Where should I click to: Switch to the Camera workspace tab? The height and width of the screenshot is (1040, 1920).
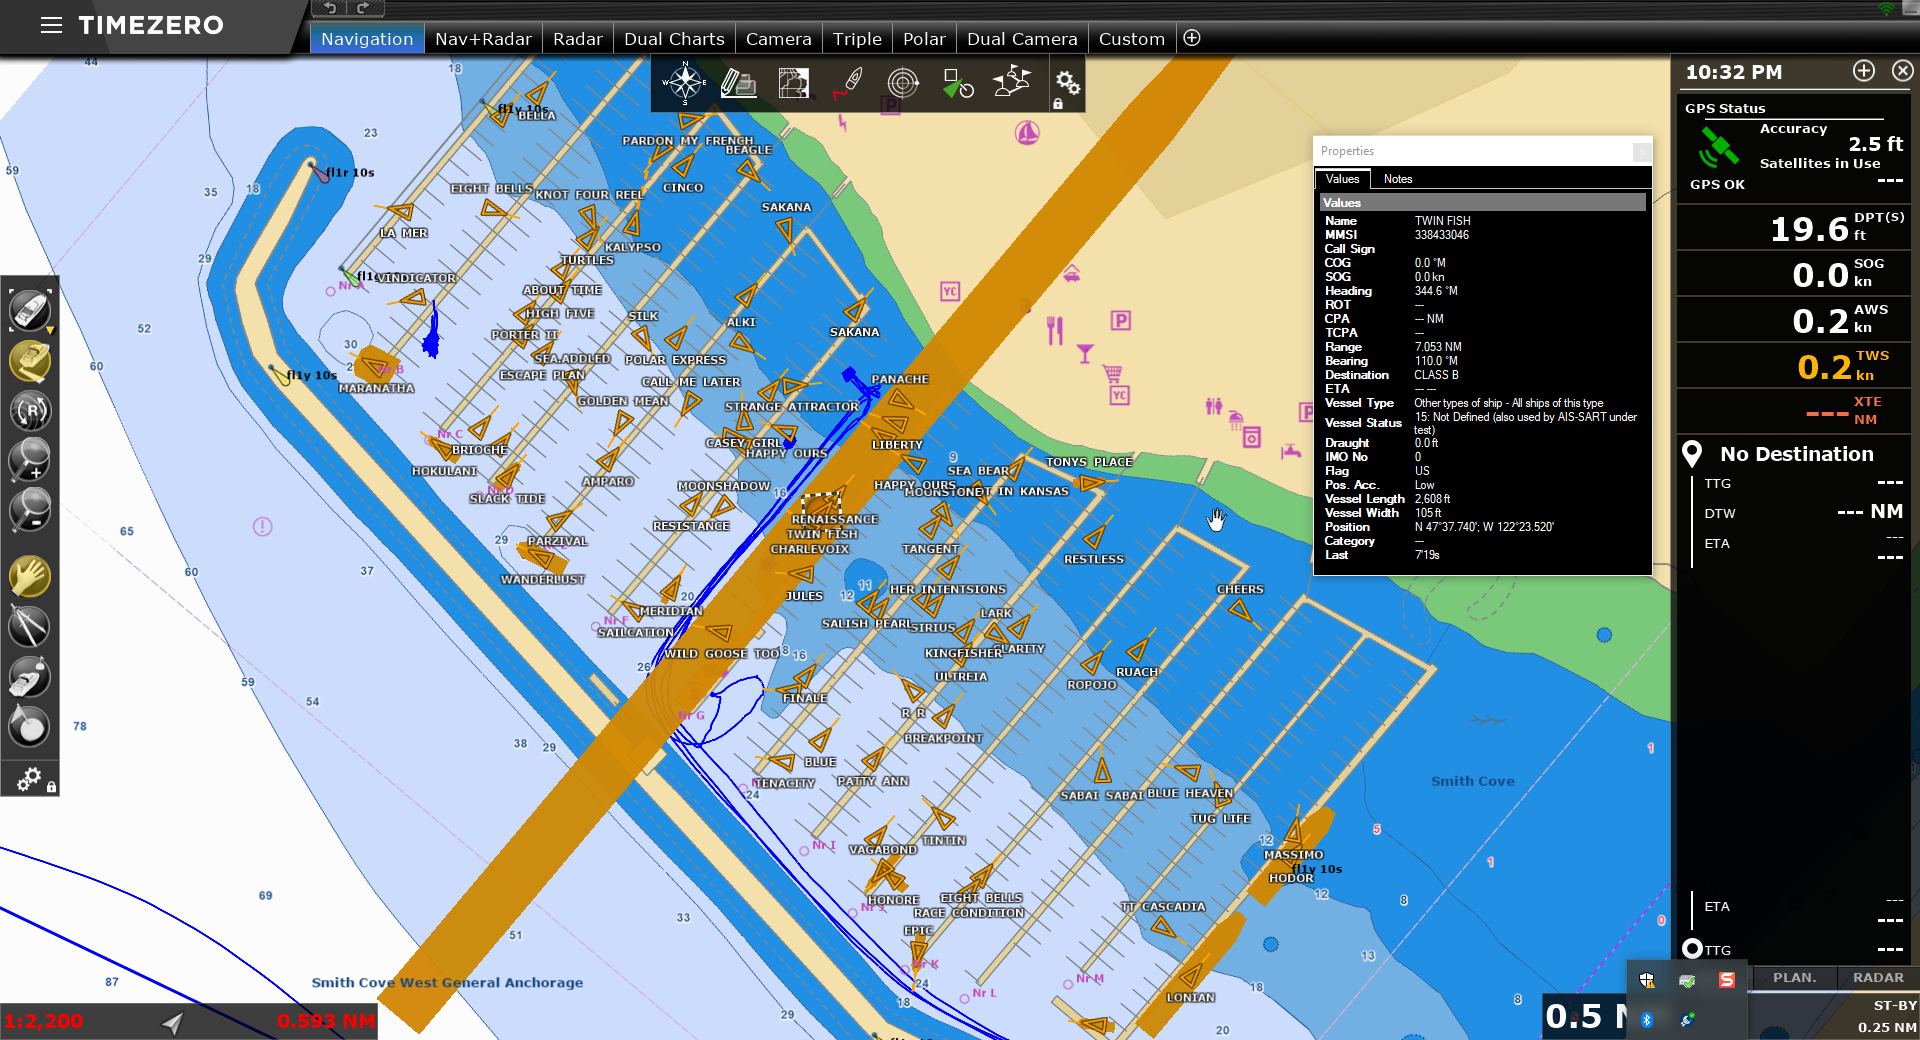(778, 39)
